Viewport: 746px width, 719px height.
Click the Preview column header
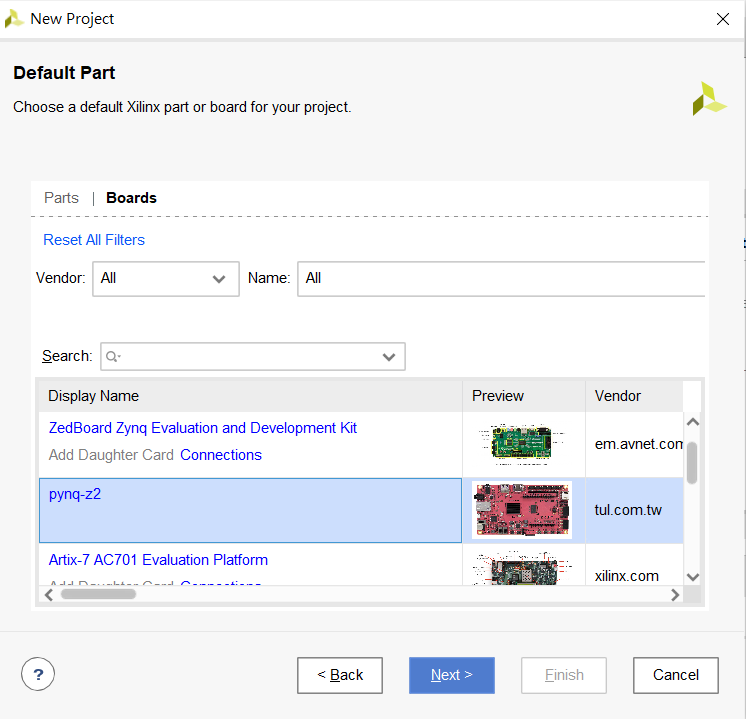[x=523, y=396]
